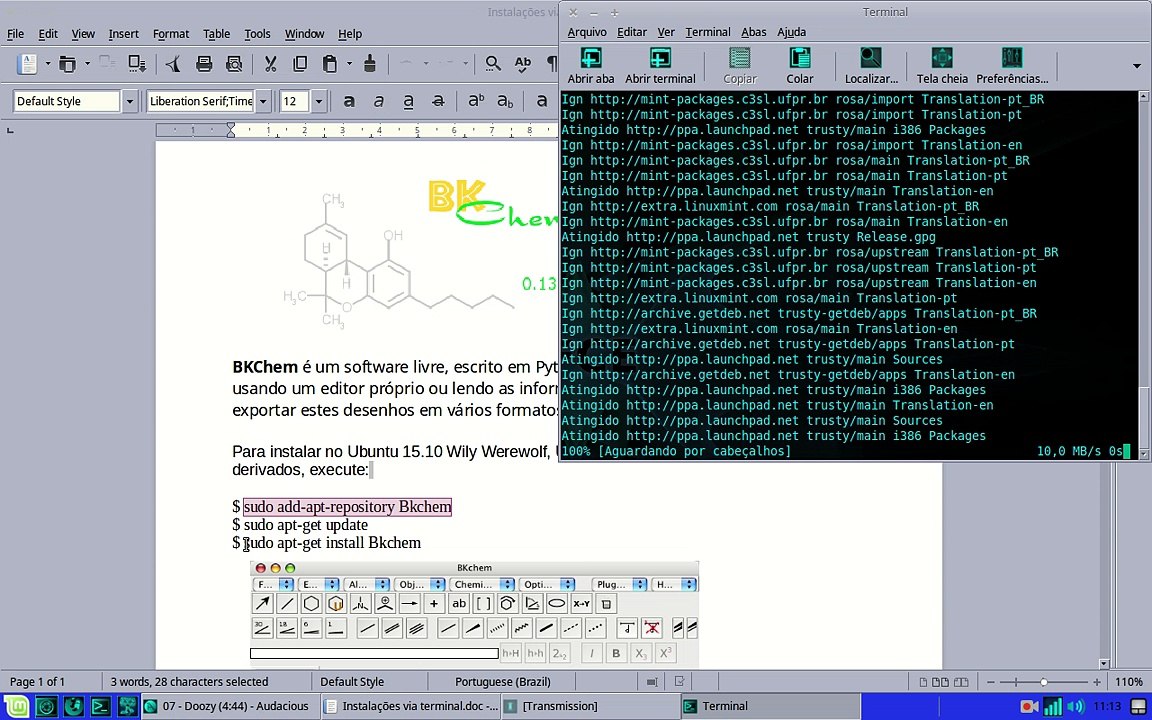Screen dimensions: 1152x720
Task: Launch terminal from taskbar quick-launch icon
Action: click(101, 706)
